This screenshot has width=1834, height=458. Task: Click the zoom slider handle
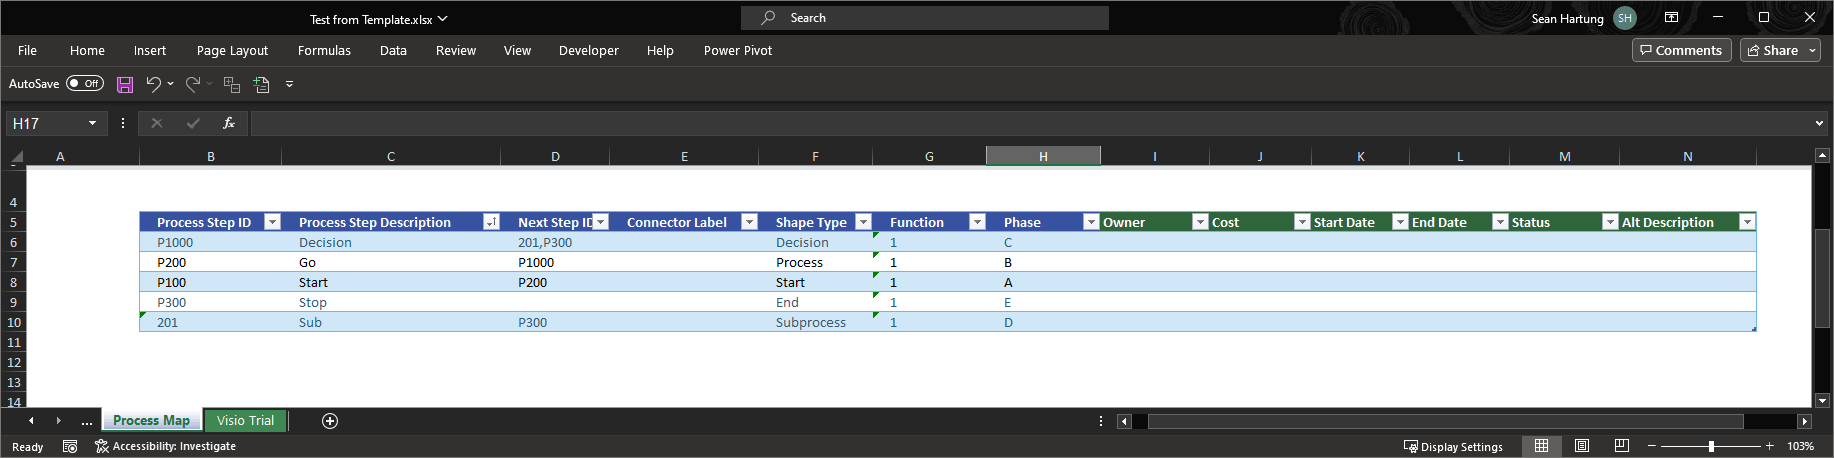pos(1711,446)
